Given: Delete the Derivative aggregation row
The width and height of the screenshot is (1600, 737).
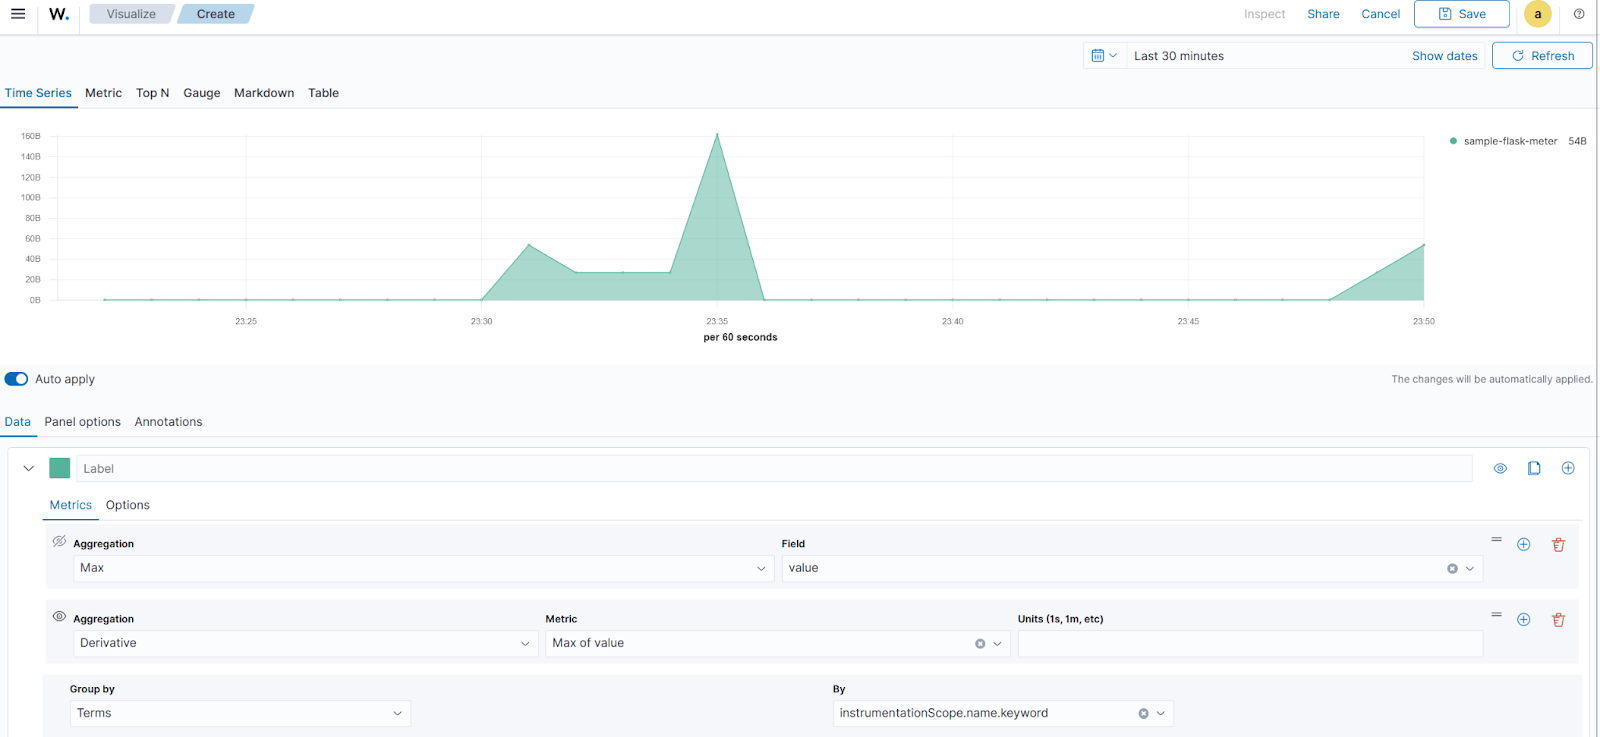Looking at the screenshot, I should coord(1558,620).
